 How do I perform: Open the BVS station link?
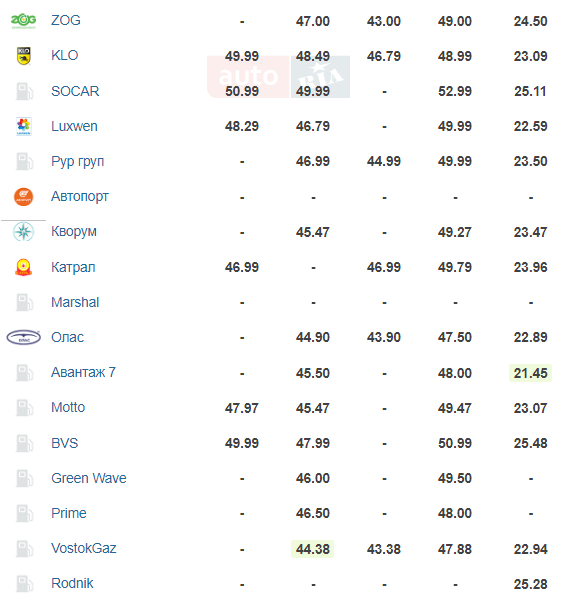tap(65, 443)
